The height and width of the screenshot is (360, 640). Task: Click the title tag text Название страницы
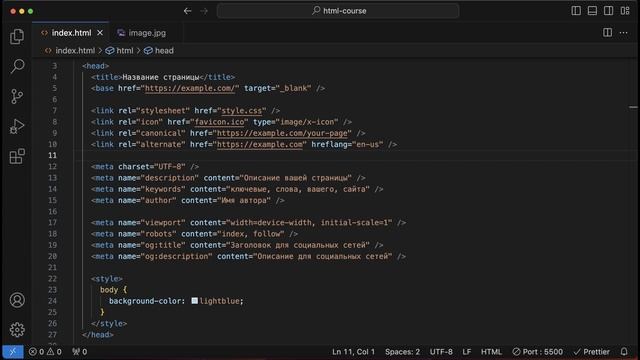coord(161,77)
